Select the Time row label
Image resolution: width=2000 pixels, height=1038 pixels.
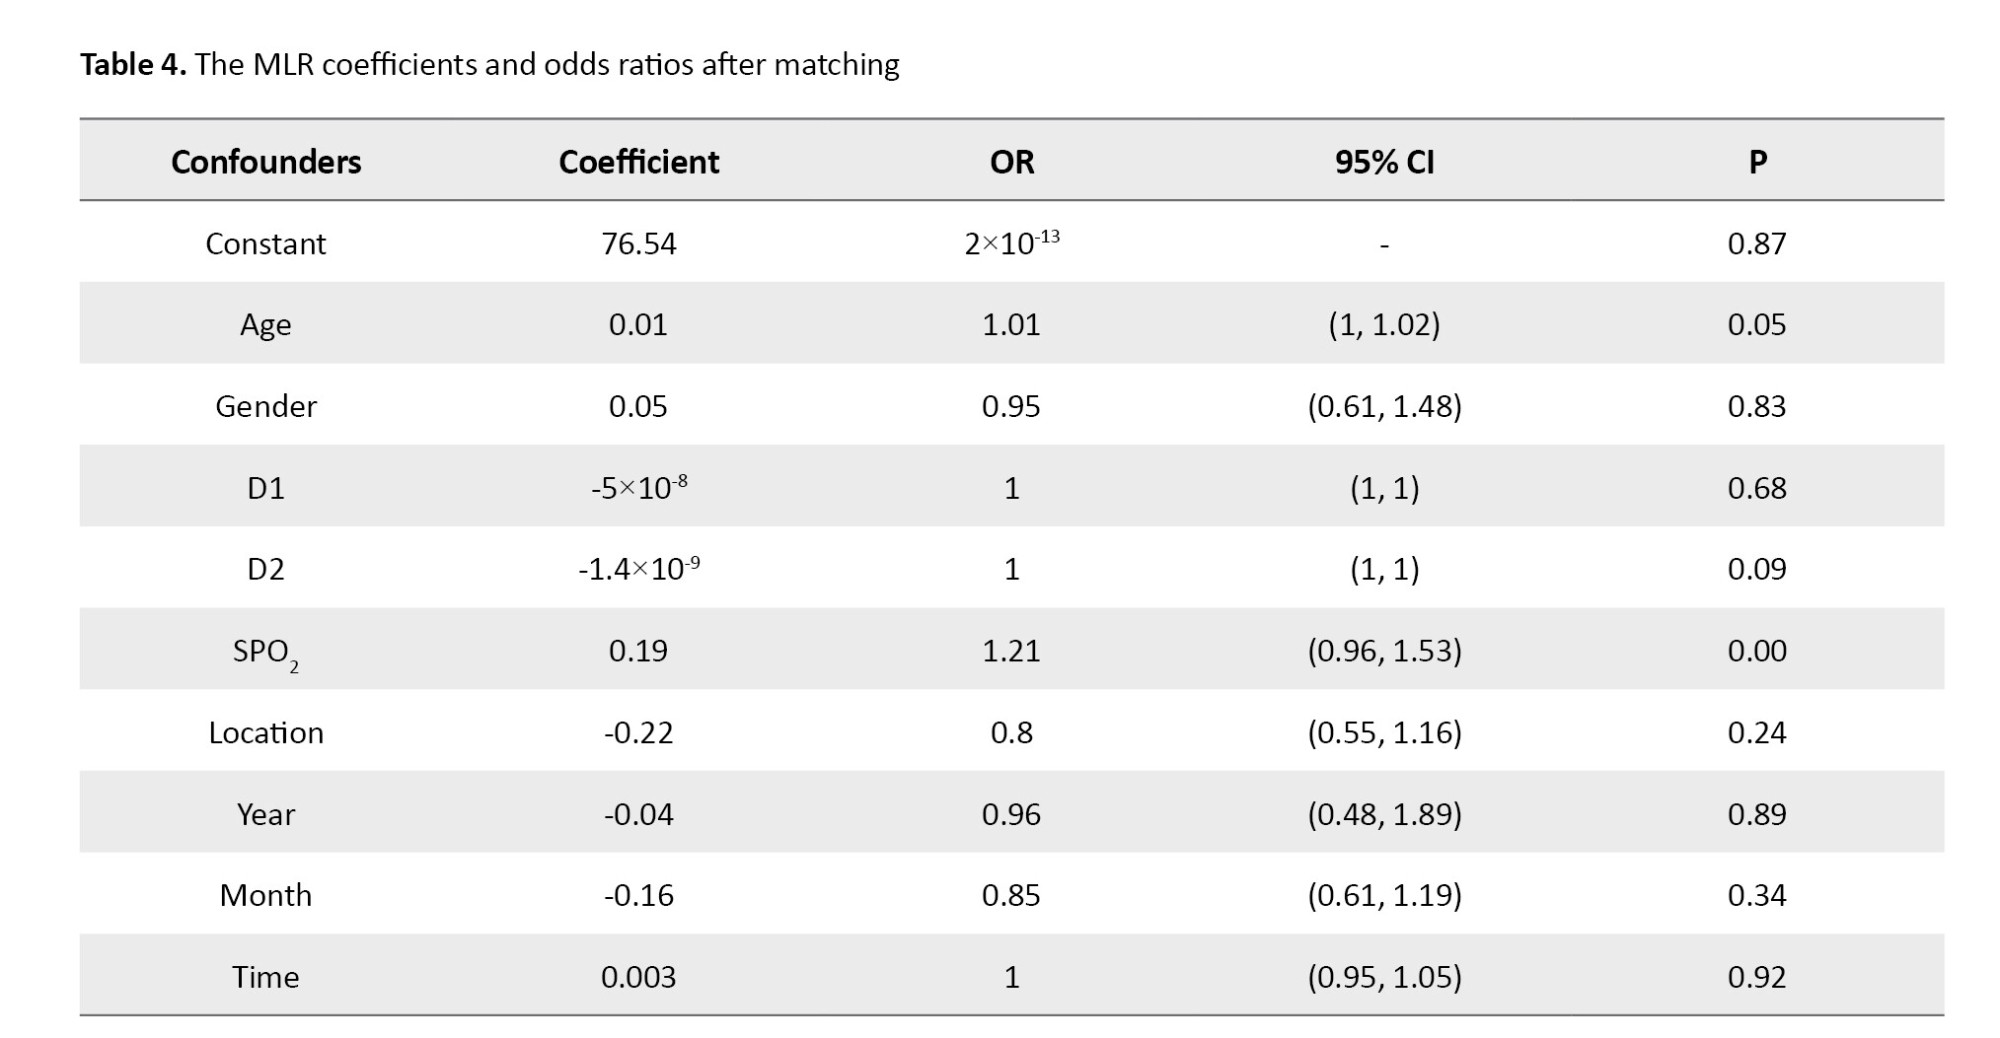(266, 977)
